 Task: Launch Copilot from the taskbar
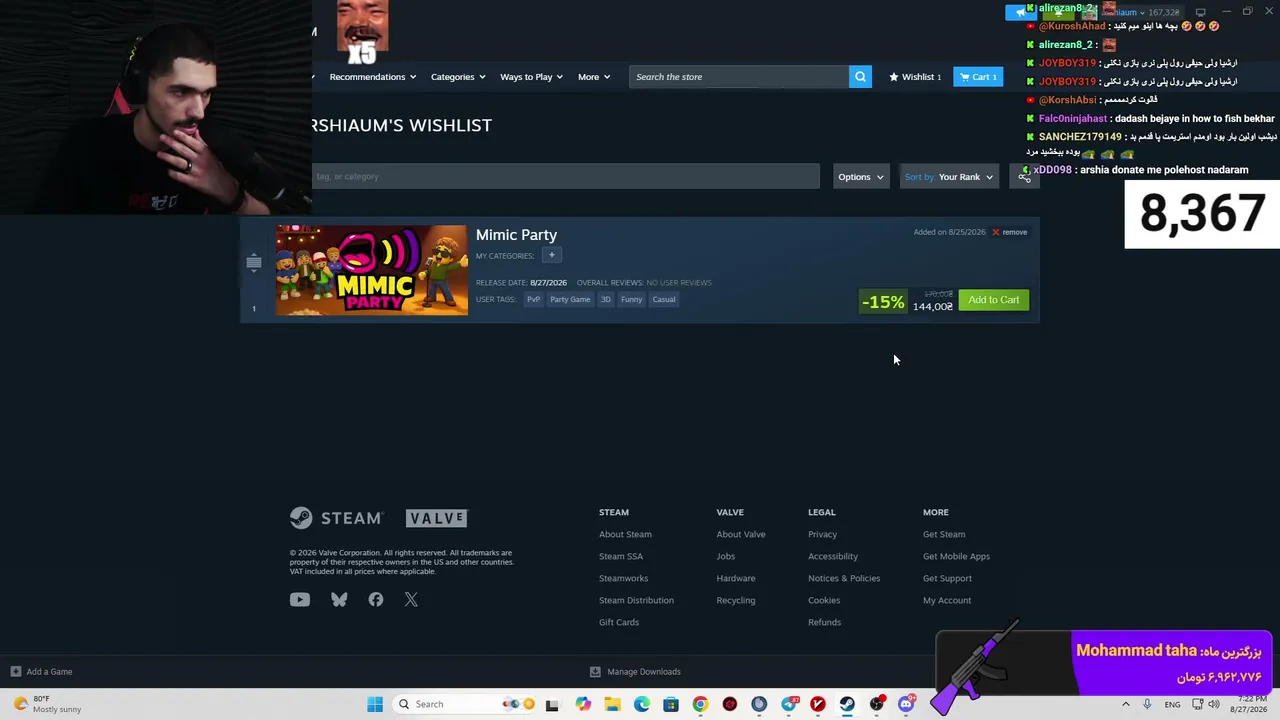point(583,704)
